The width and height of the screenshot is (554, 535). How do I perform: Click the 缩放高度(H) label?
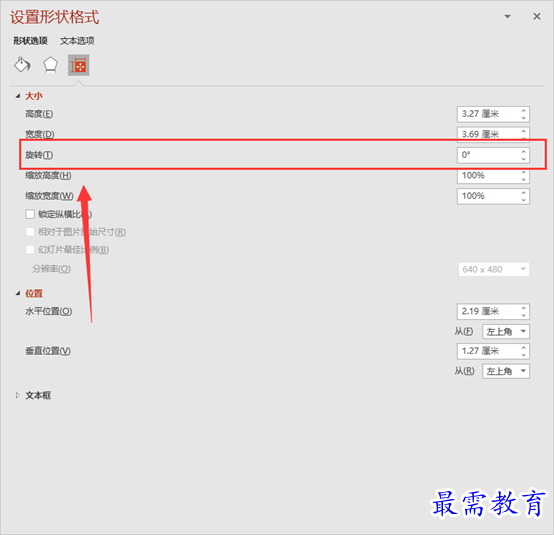(48, 176)
